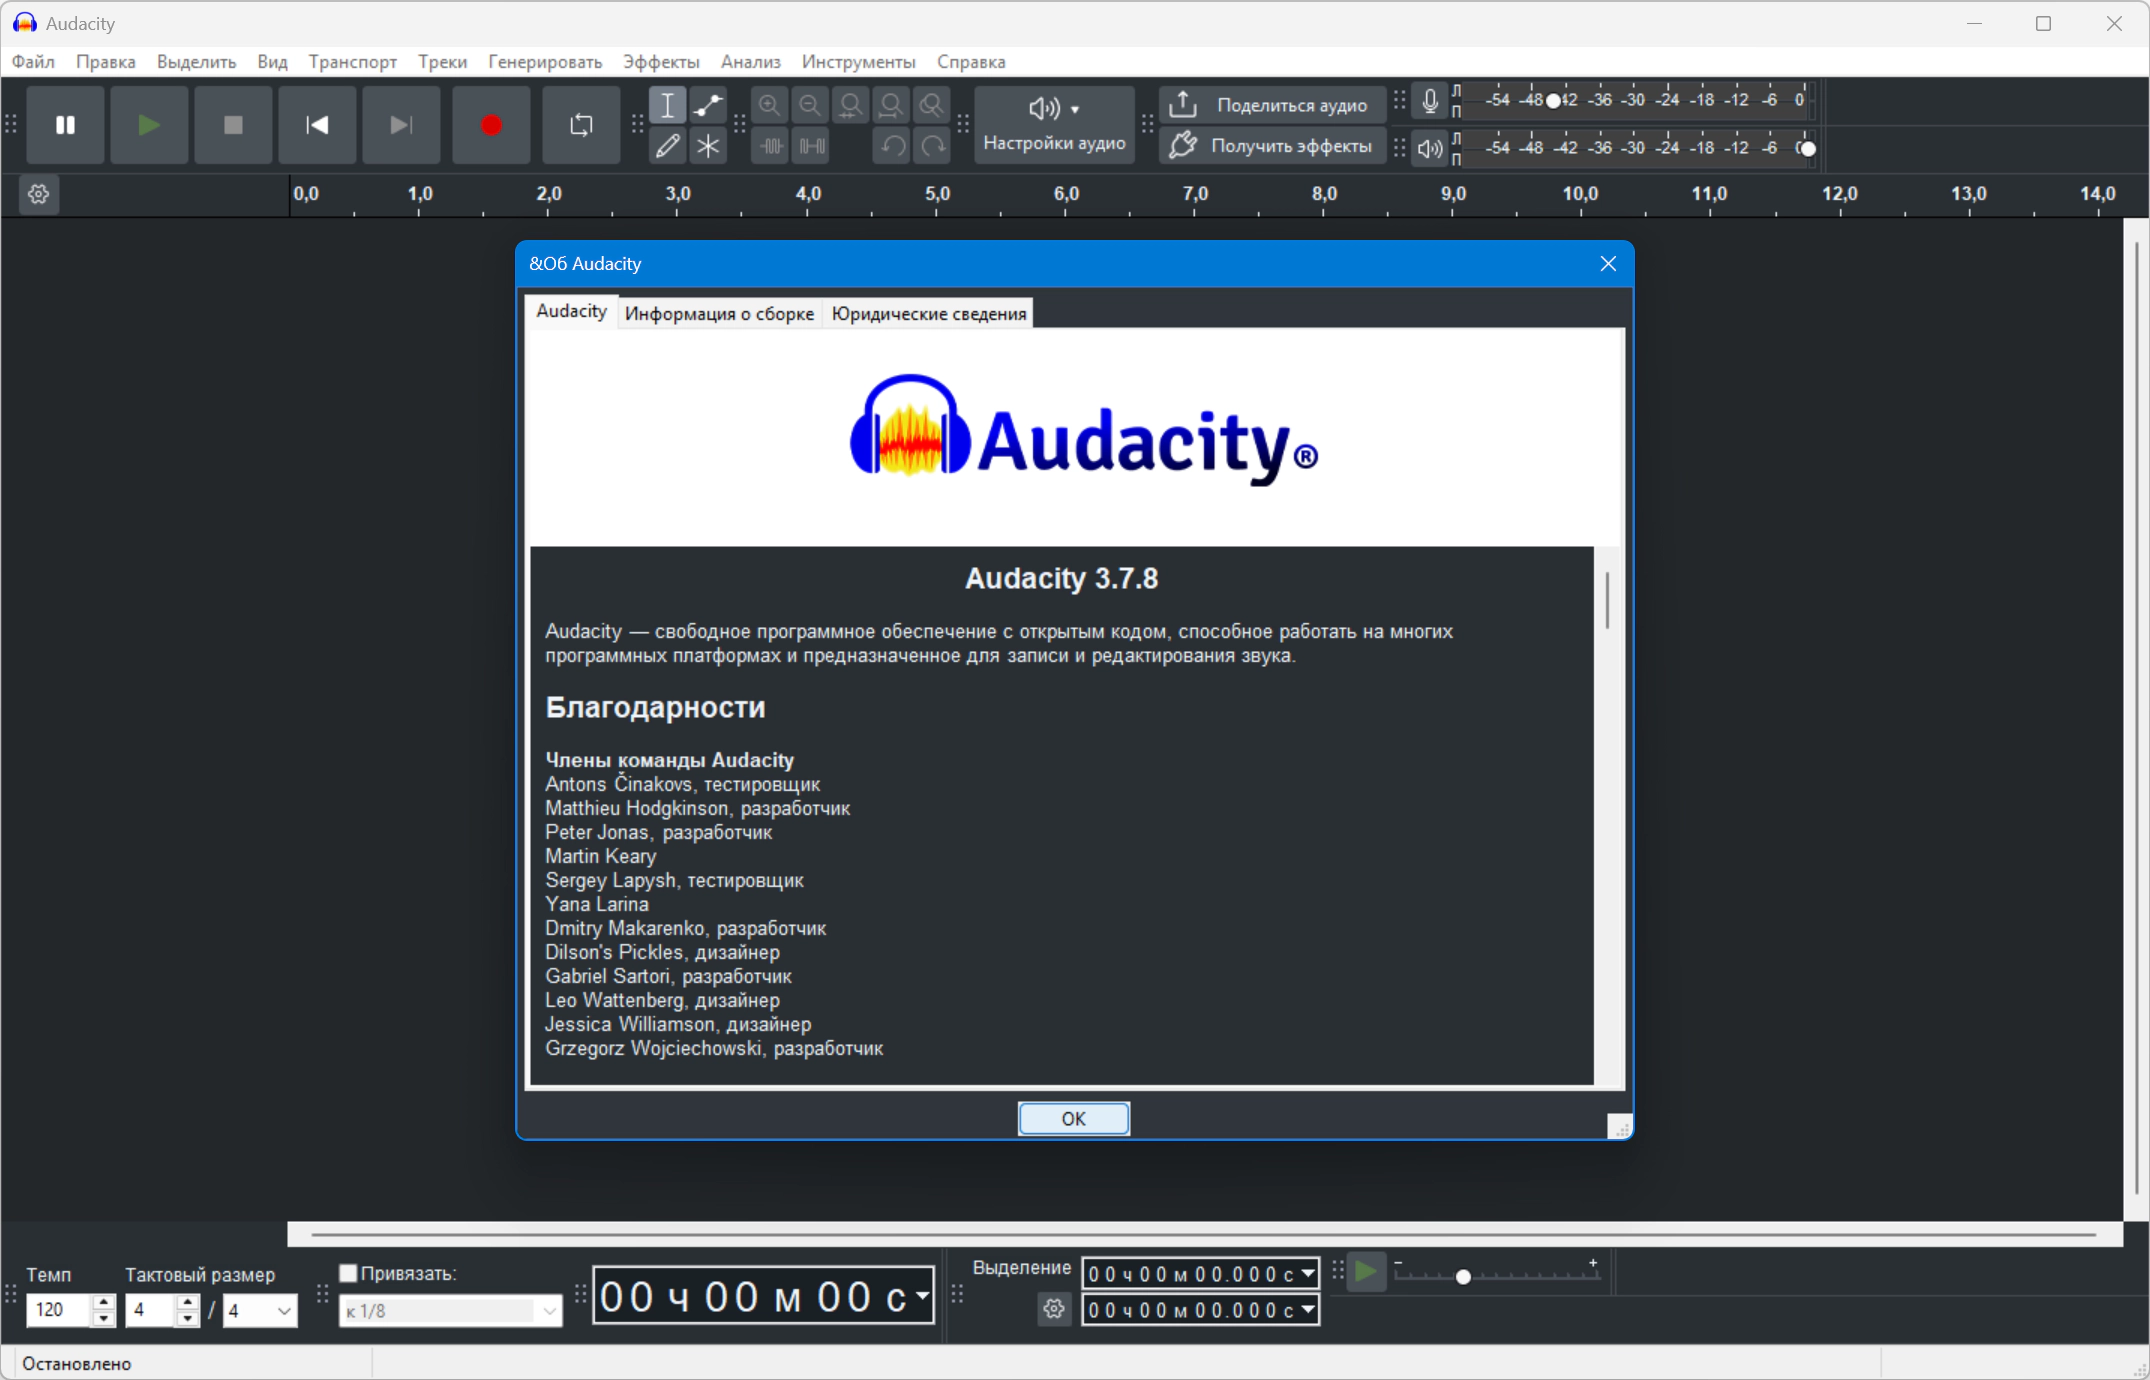This screenshot has height=1380, width=2150.
Task: Choose the Multi-tool asterisk icon
Action: (708, 146)
